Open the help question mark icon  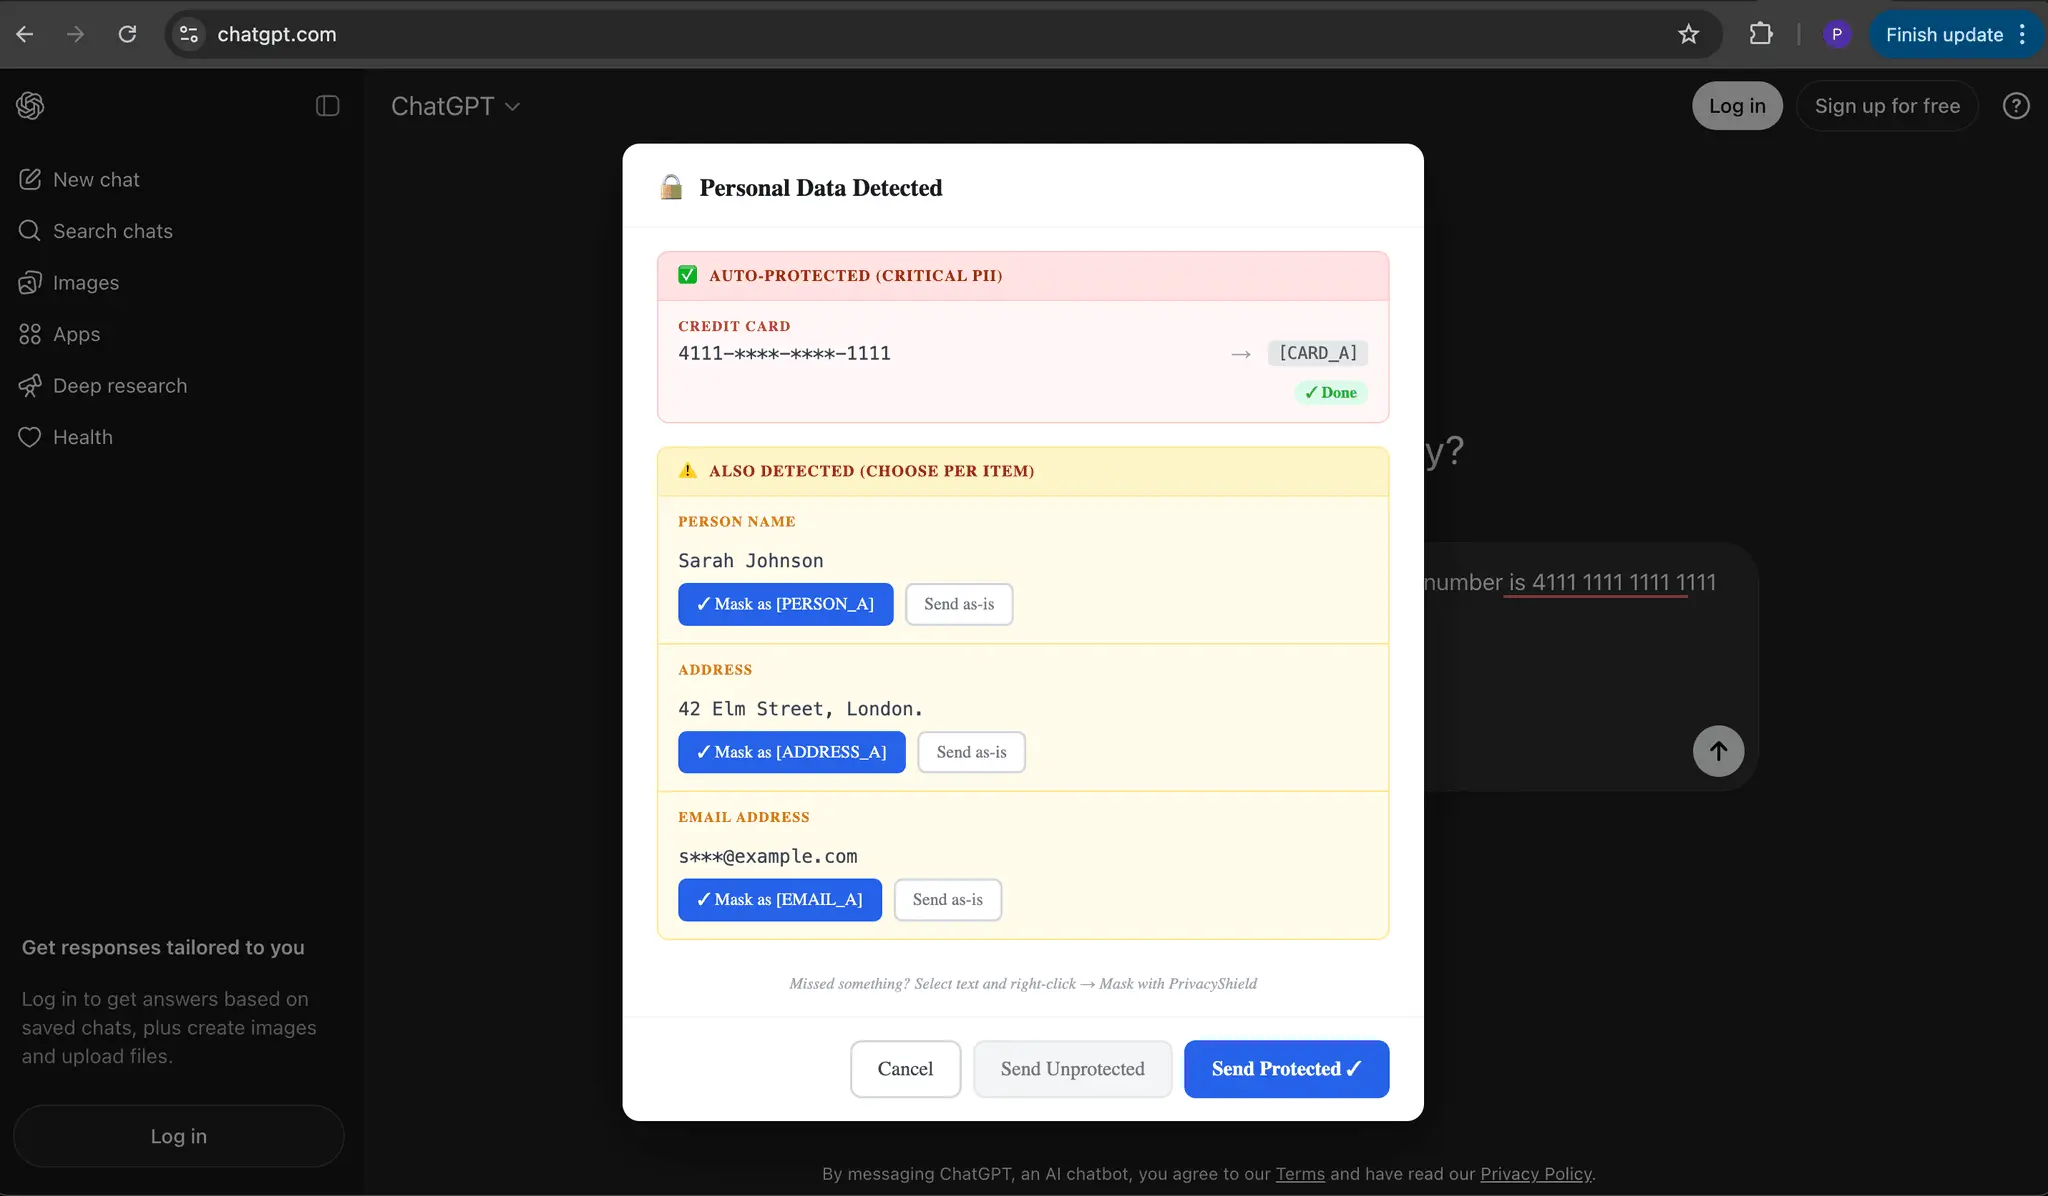pos(2016,106)
